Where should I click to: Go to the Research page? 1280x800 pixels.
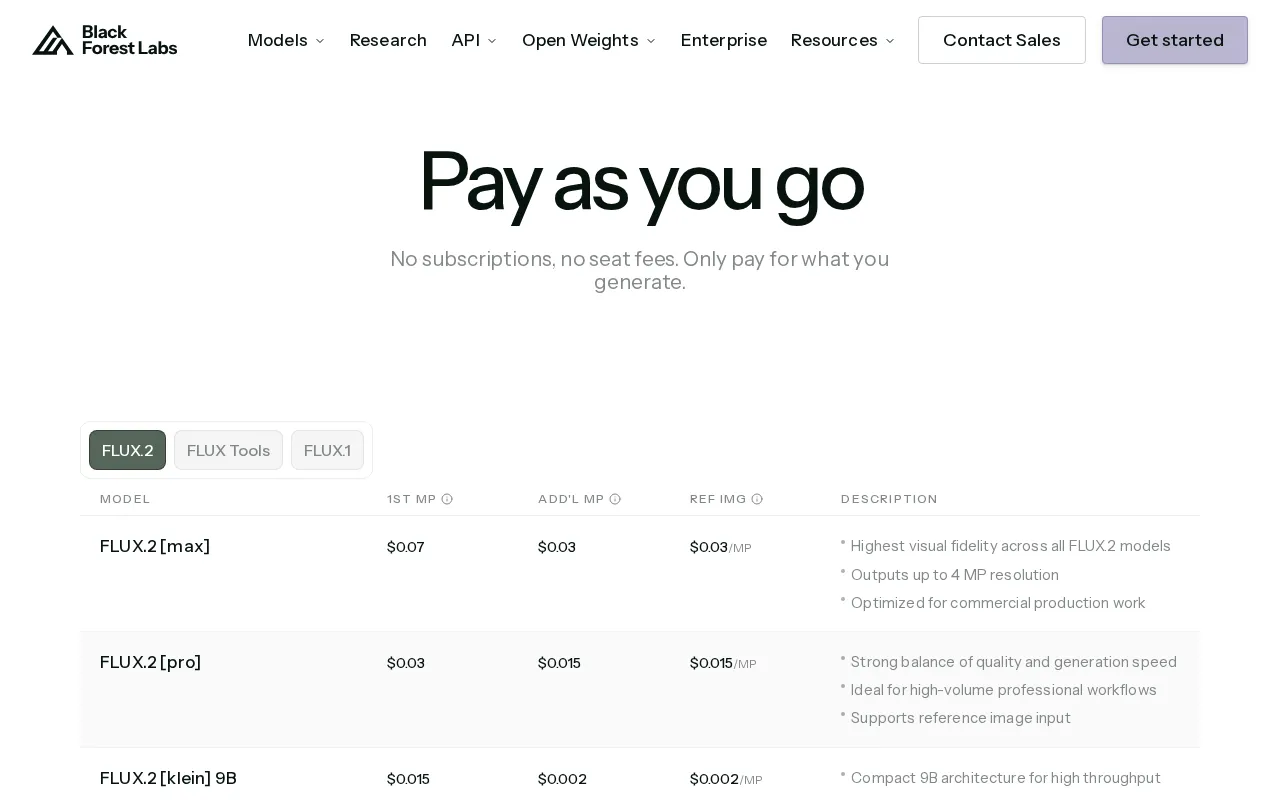(x=388, y=40)
